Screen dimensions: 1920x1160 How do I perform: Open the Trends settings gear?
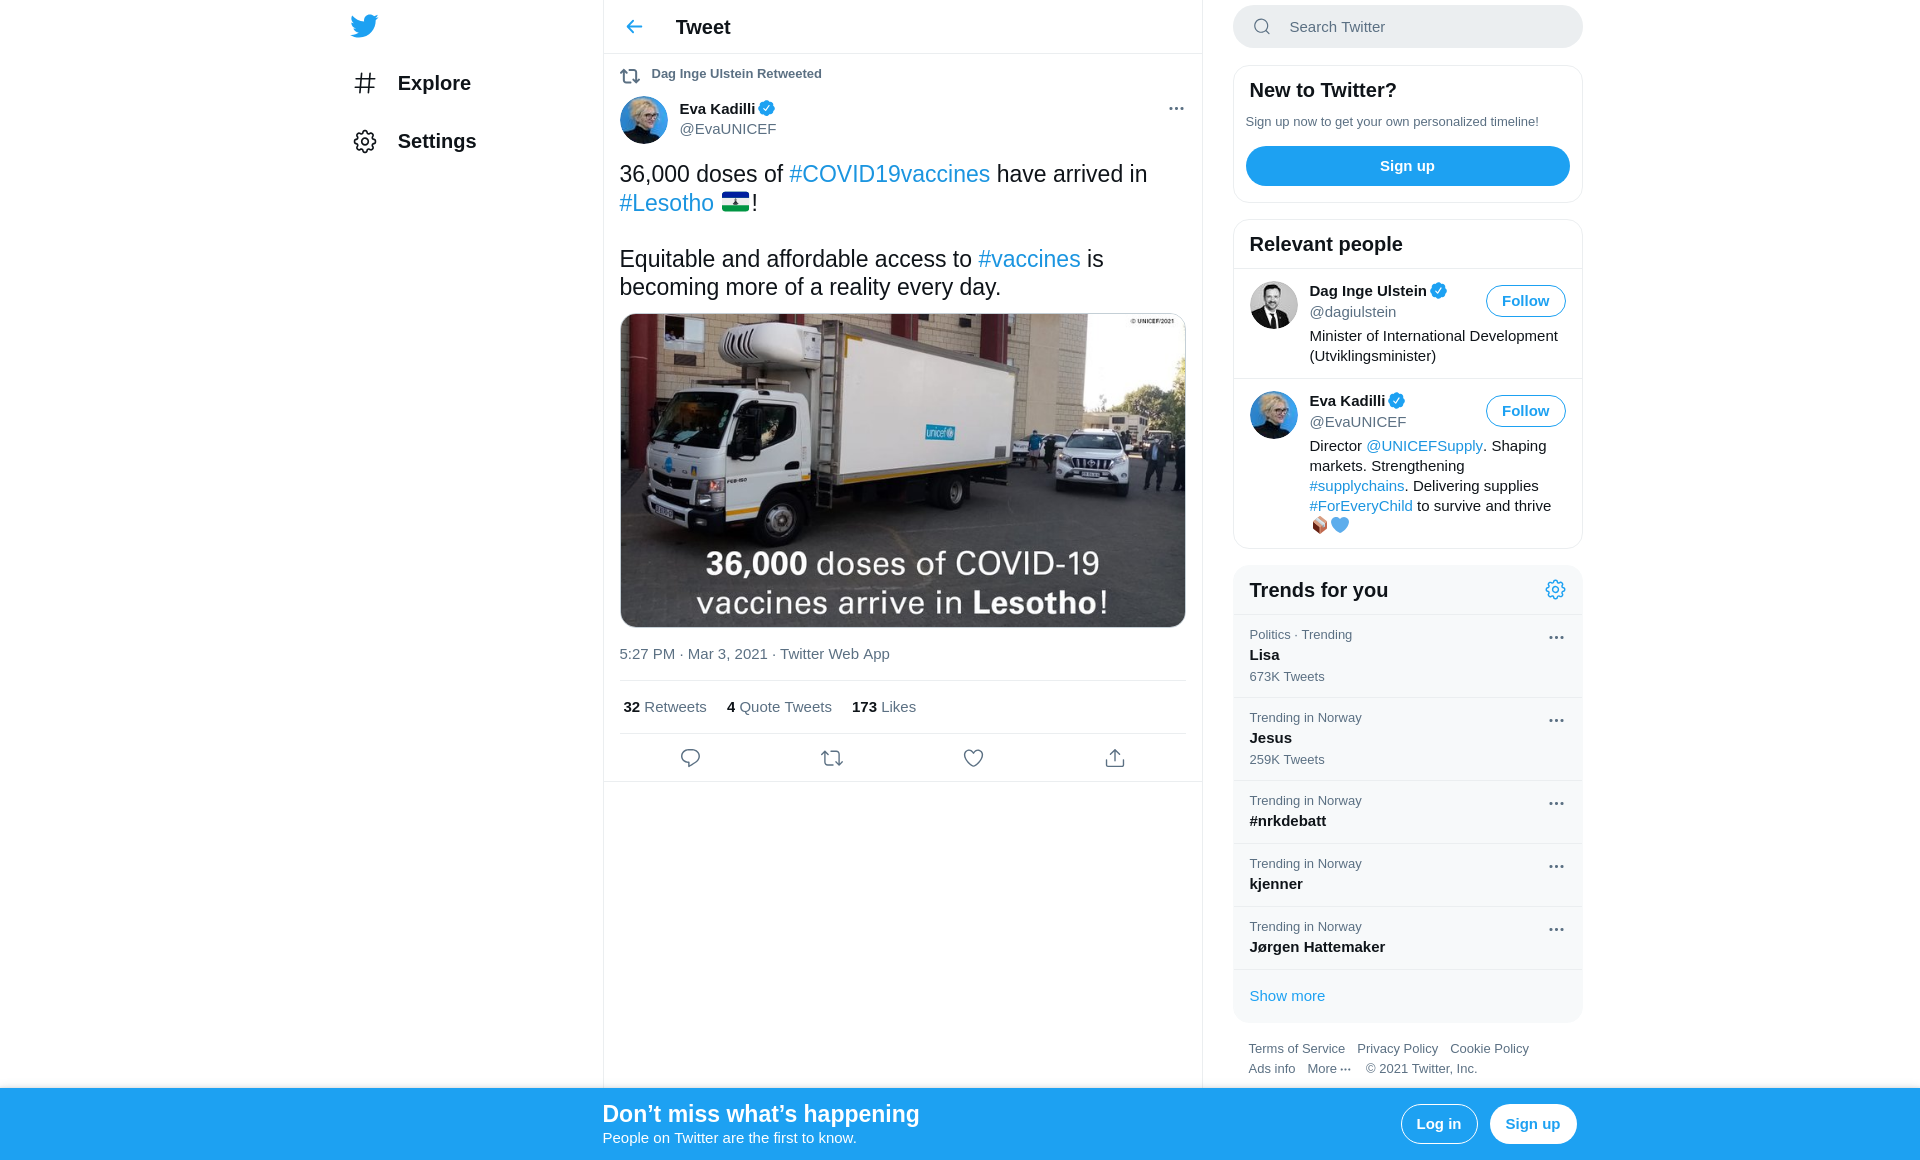tap(1555, 590)
